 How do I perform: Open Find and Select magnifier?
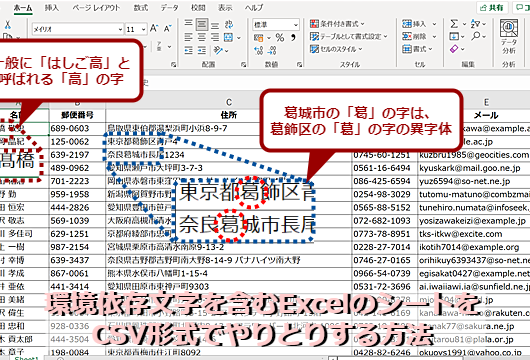click(476, 36)
